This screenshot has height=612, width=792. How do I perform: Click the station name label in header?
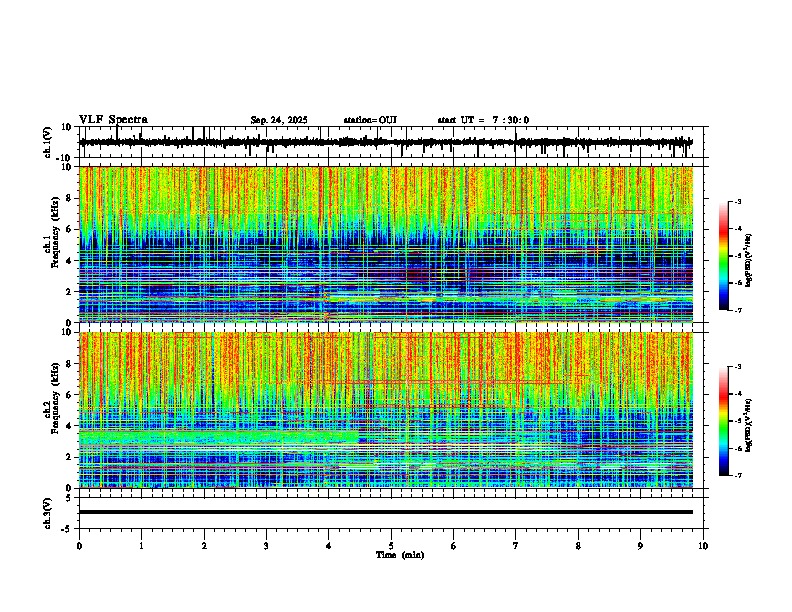click(x=370, y=120)
